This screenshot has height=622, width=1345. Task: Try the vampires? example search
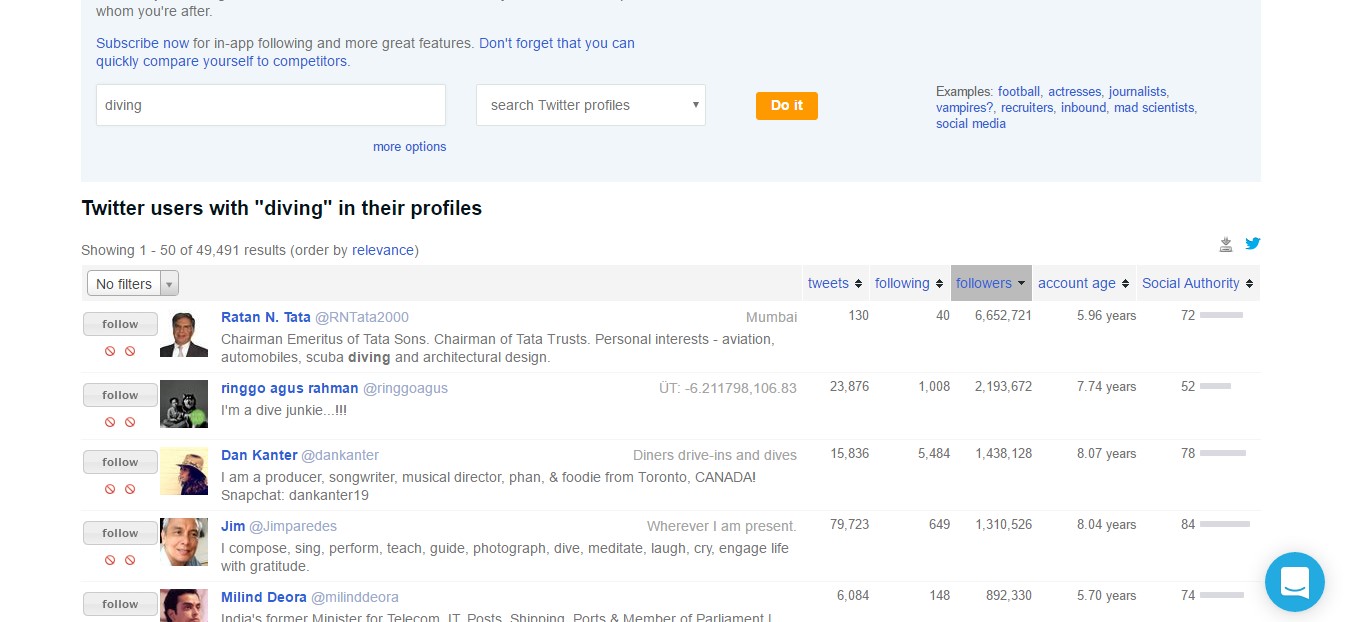click(965, 107)
